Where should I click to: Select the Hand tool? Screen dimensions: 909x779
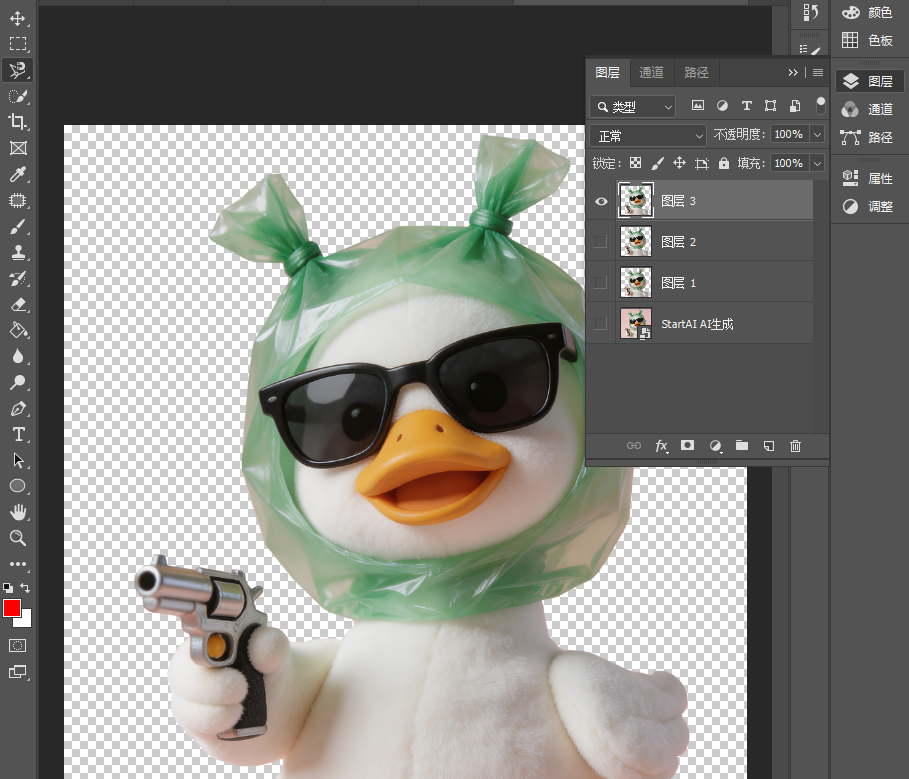[x=17, y=512]
